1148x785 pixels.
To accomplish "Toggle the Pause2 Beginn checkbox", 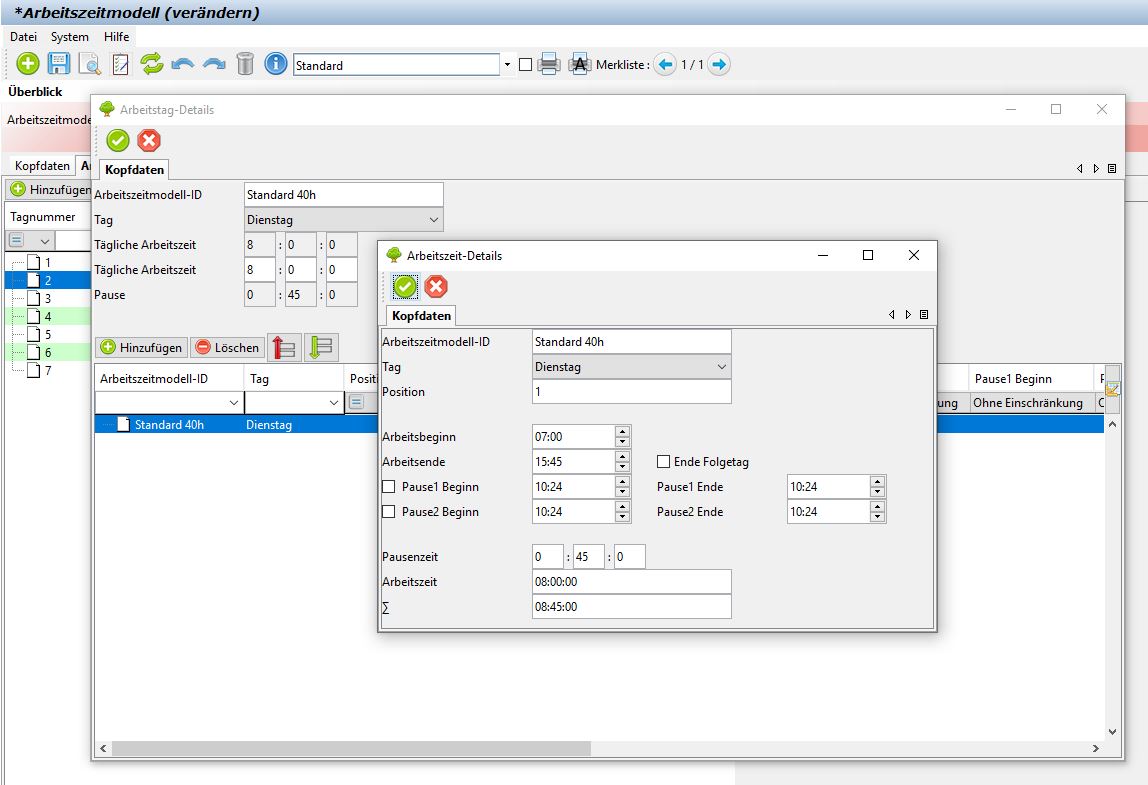I will click(x=389, y=512).
